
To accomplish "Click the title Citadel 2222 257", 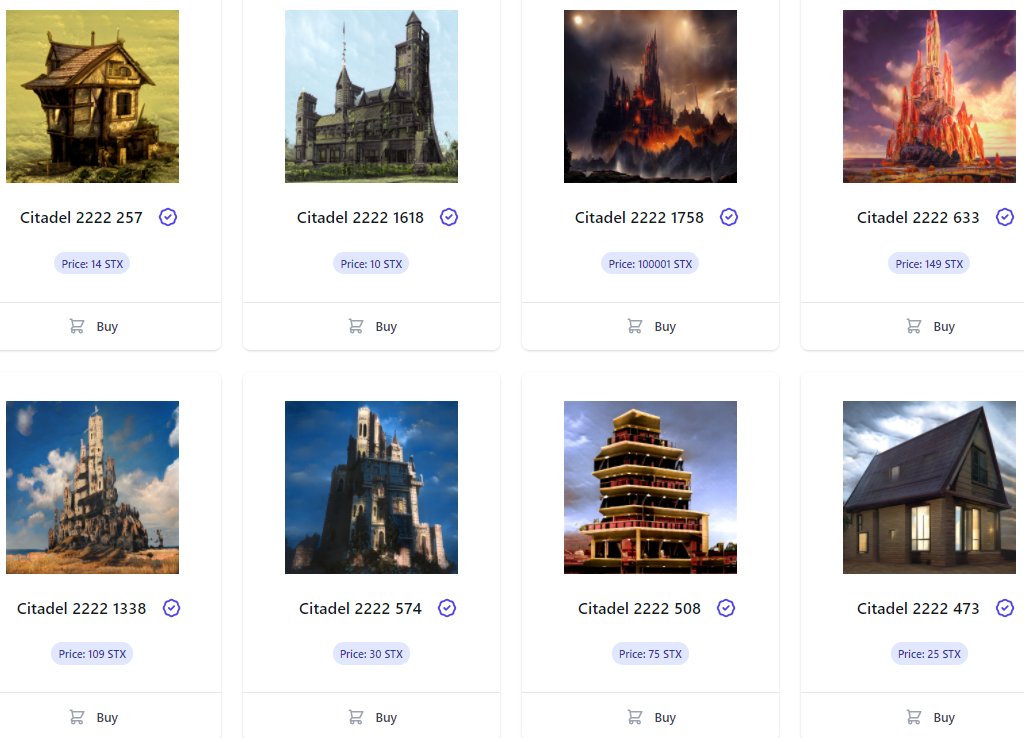I will pyautogui.click(x=81, y=217).
